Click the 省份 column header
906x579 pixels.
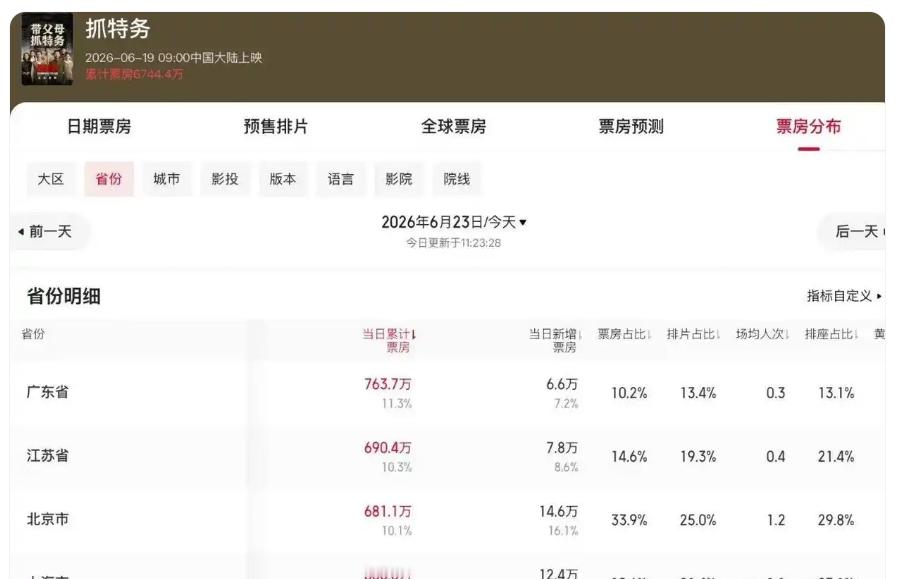tap(33, 334)
